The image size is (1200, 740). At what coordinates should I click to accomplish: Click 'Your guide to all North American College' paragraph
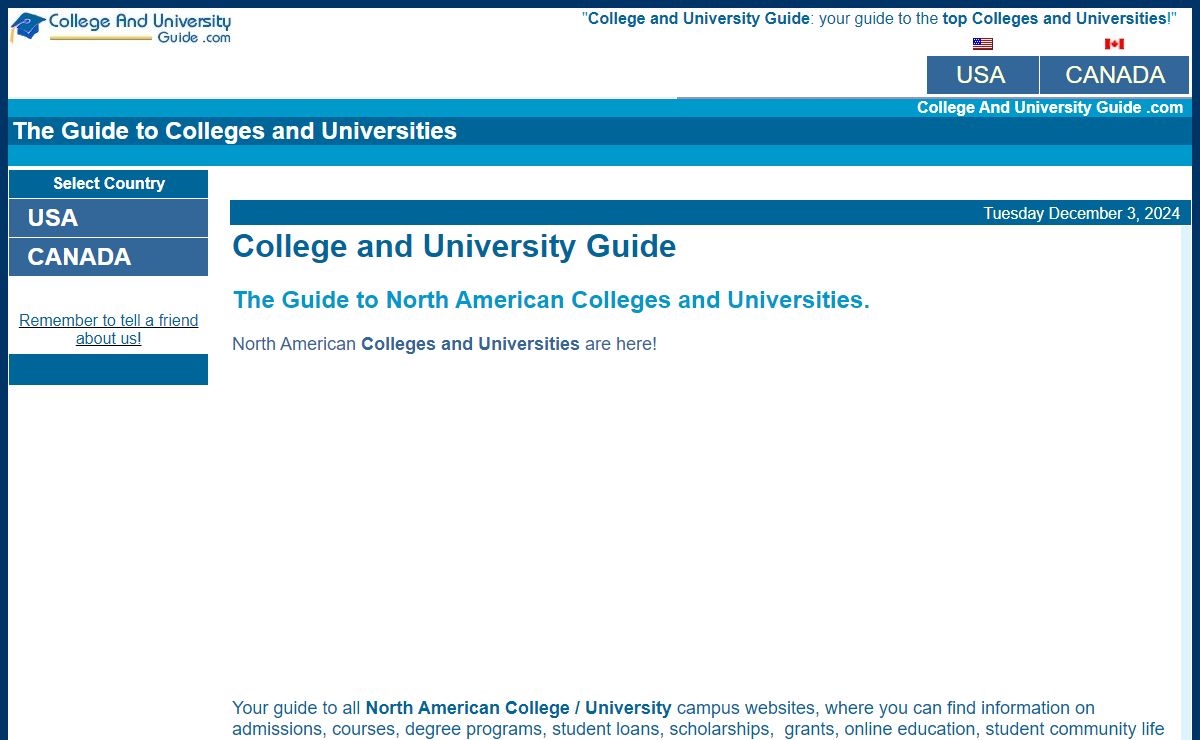(700, 719)
